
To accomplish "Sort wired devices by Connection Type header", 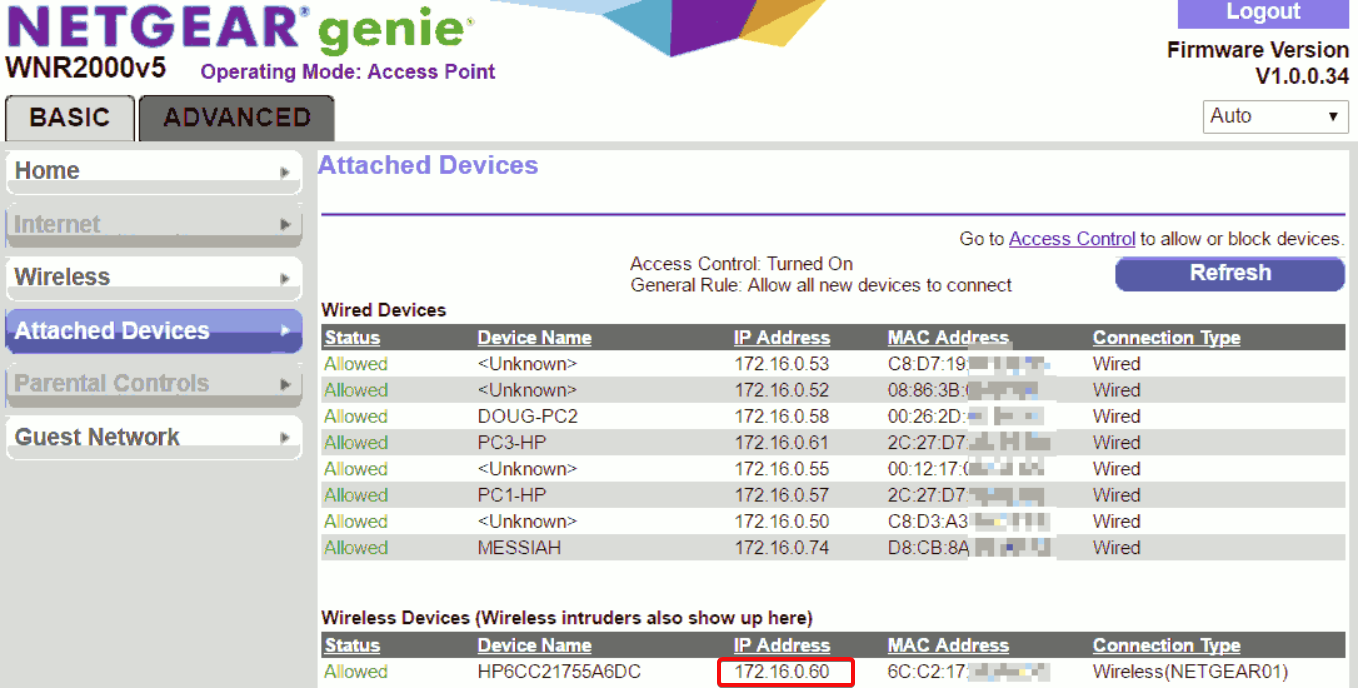I will [1166, 338].
